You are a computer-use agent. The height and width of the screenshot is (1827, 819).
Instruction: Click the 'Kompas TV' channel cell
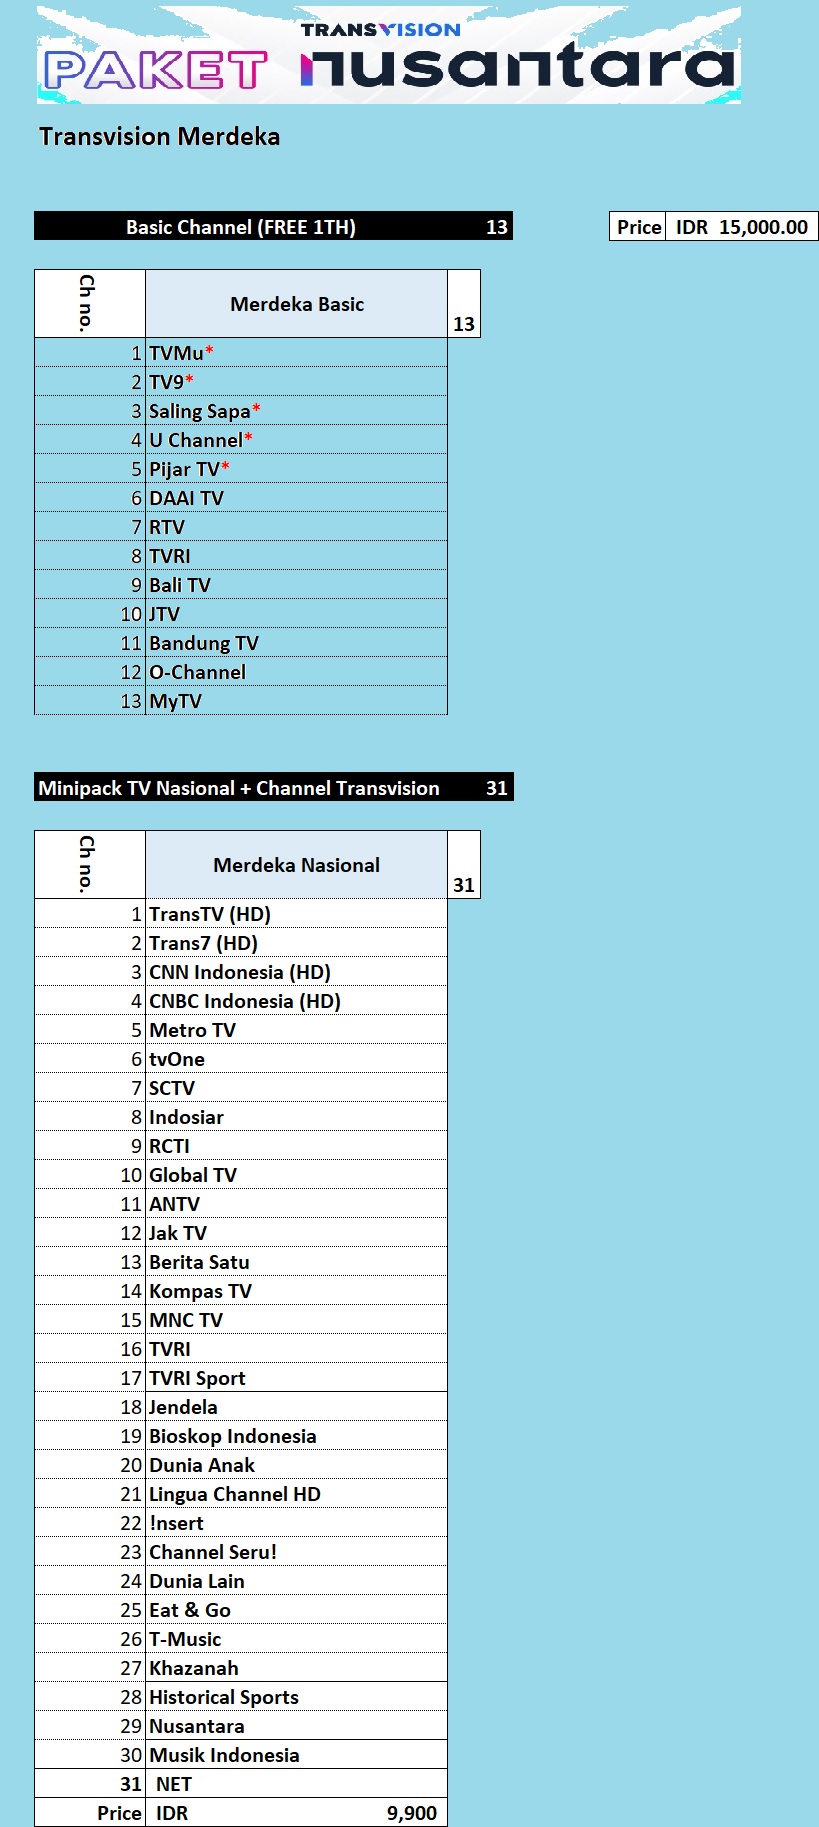coord(296,1290)
